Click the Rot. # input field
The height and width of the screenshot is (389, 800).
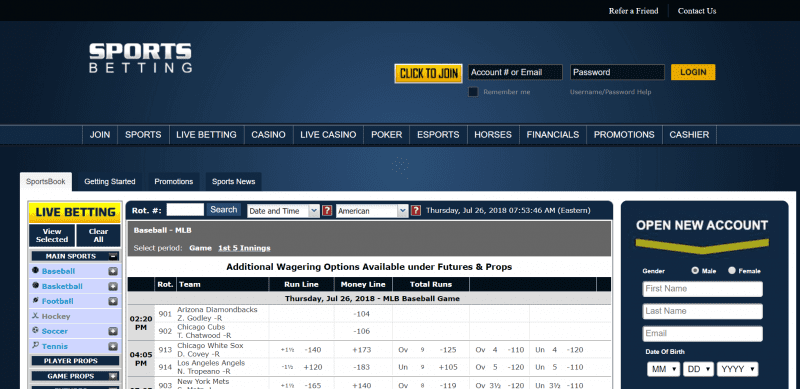185,210
